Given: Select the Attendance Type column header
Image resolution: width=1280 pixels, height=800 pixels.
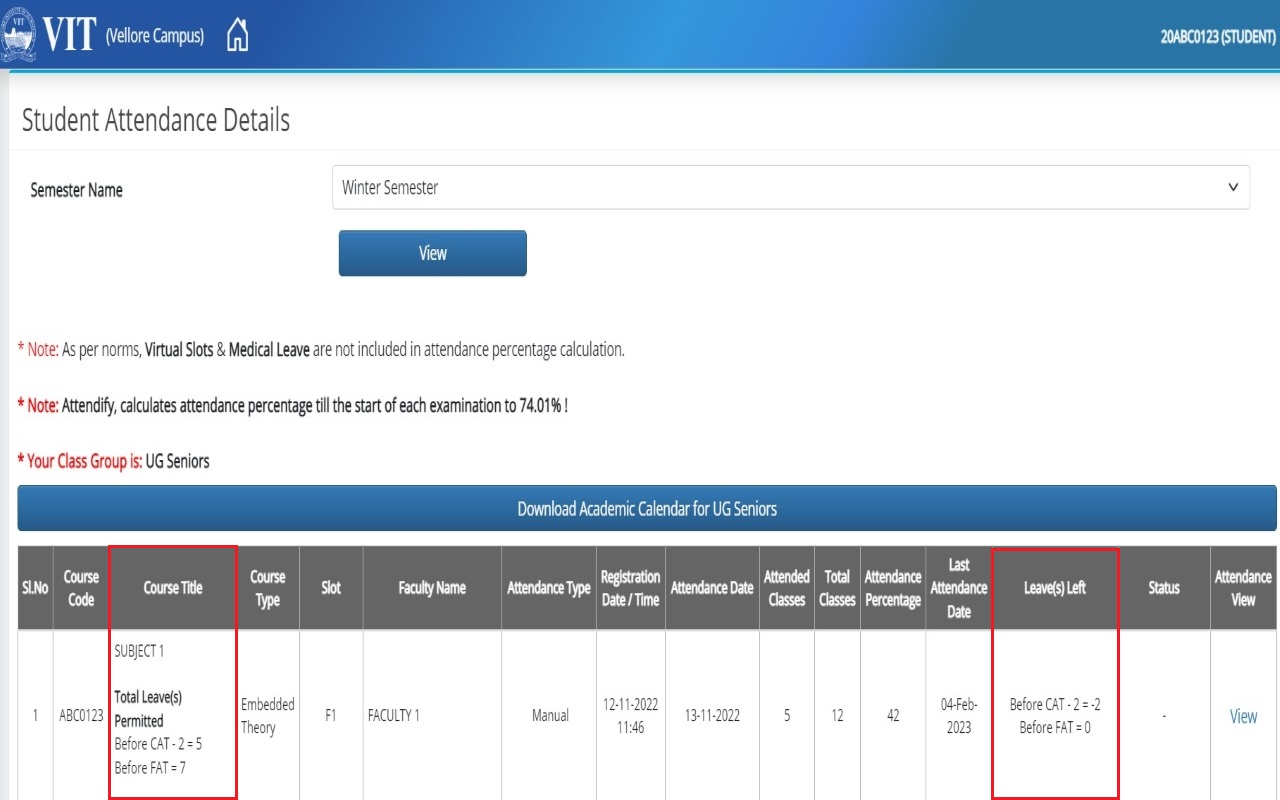Looking at the screenshot, I should 549,588.
